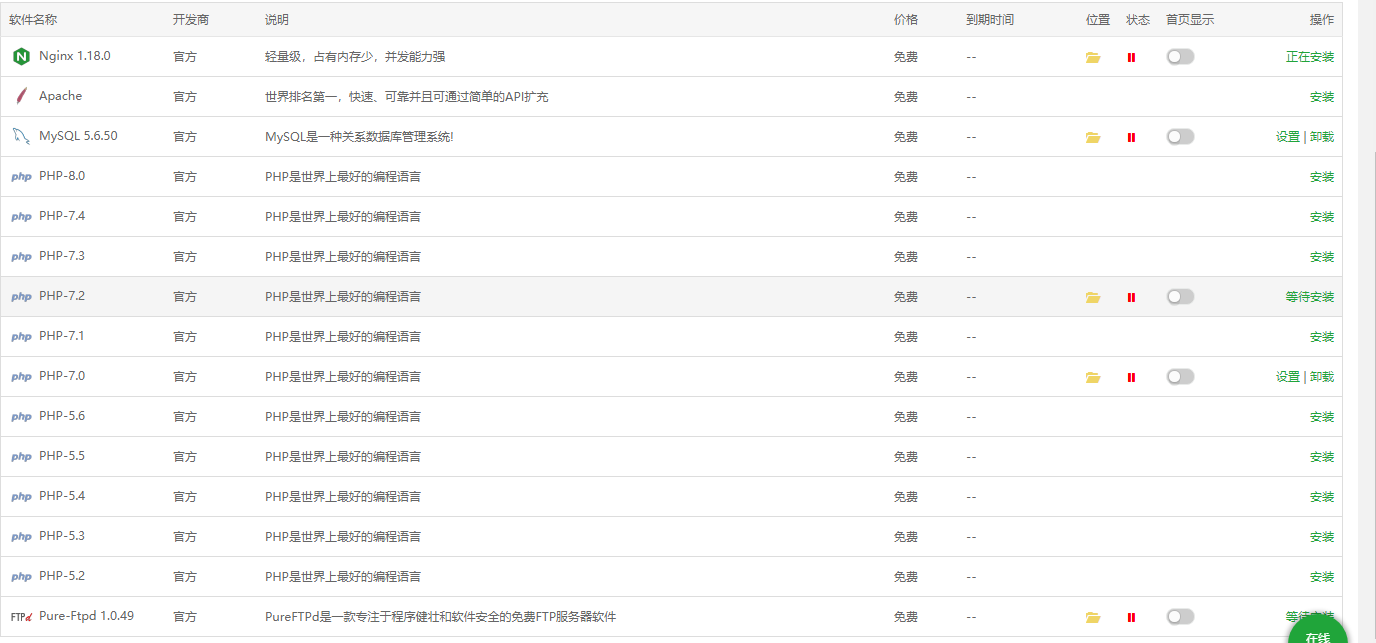This screenshot has height=643, width=1376.
Task: Install PHP-7.1 via its 安装 link
Action: point(1322,337)
